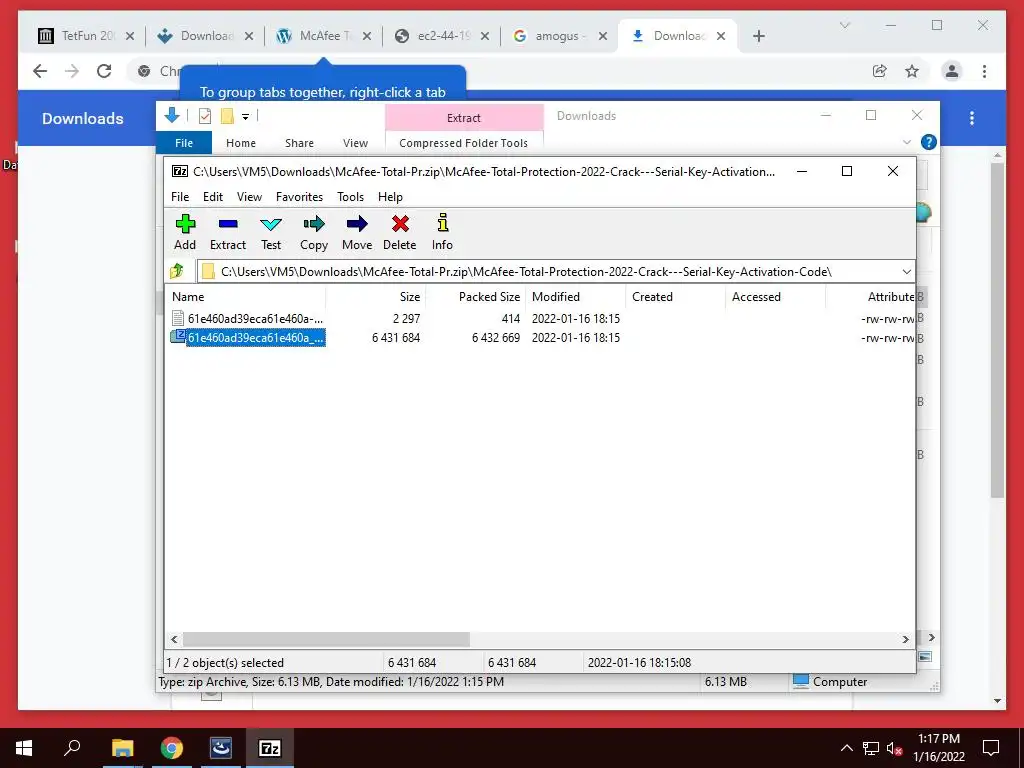Click the Chrome share page icon
The height and width of the screenshot is (768, 1024).
880,71
